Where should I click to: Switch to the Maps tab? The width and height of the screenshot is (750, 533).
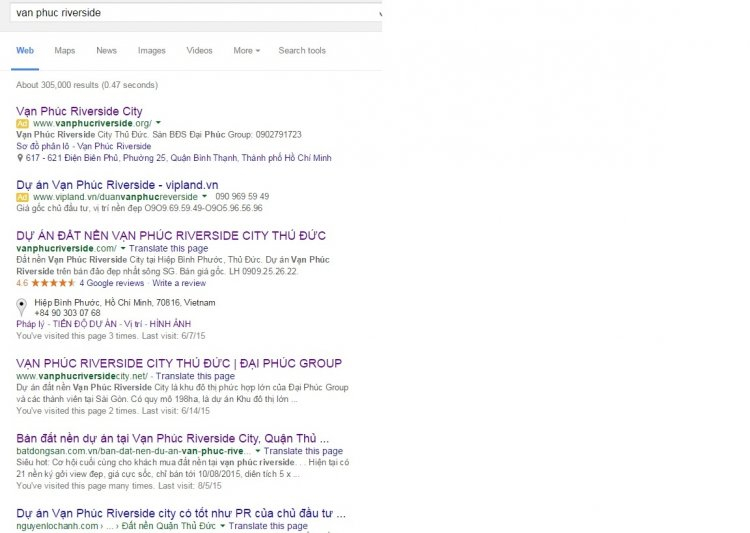pos(65,50)
